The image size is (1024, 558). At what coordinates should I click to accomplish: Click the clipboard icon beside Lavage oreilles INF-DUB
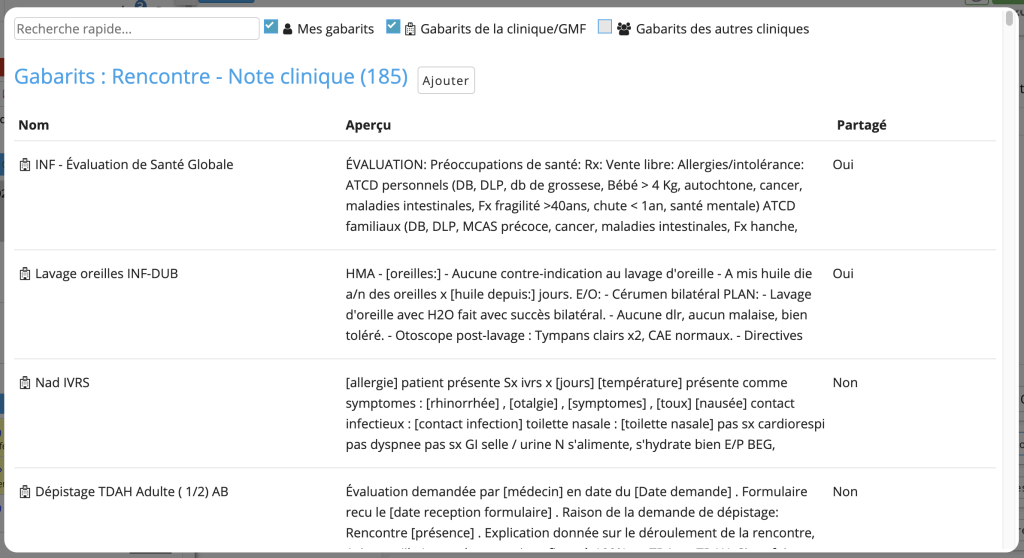25,274
